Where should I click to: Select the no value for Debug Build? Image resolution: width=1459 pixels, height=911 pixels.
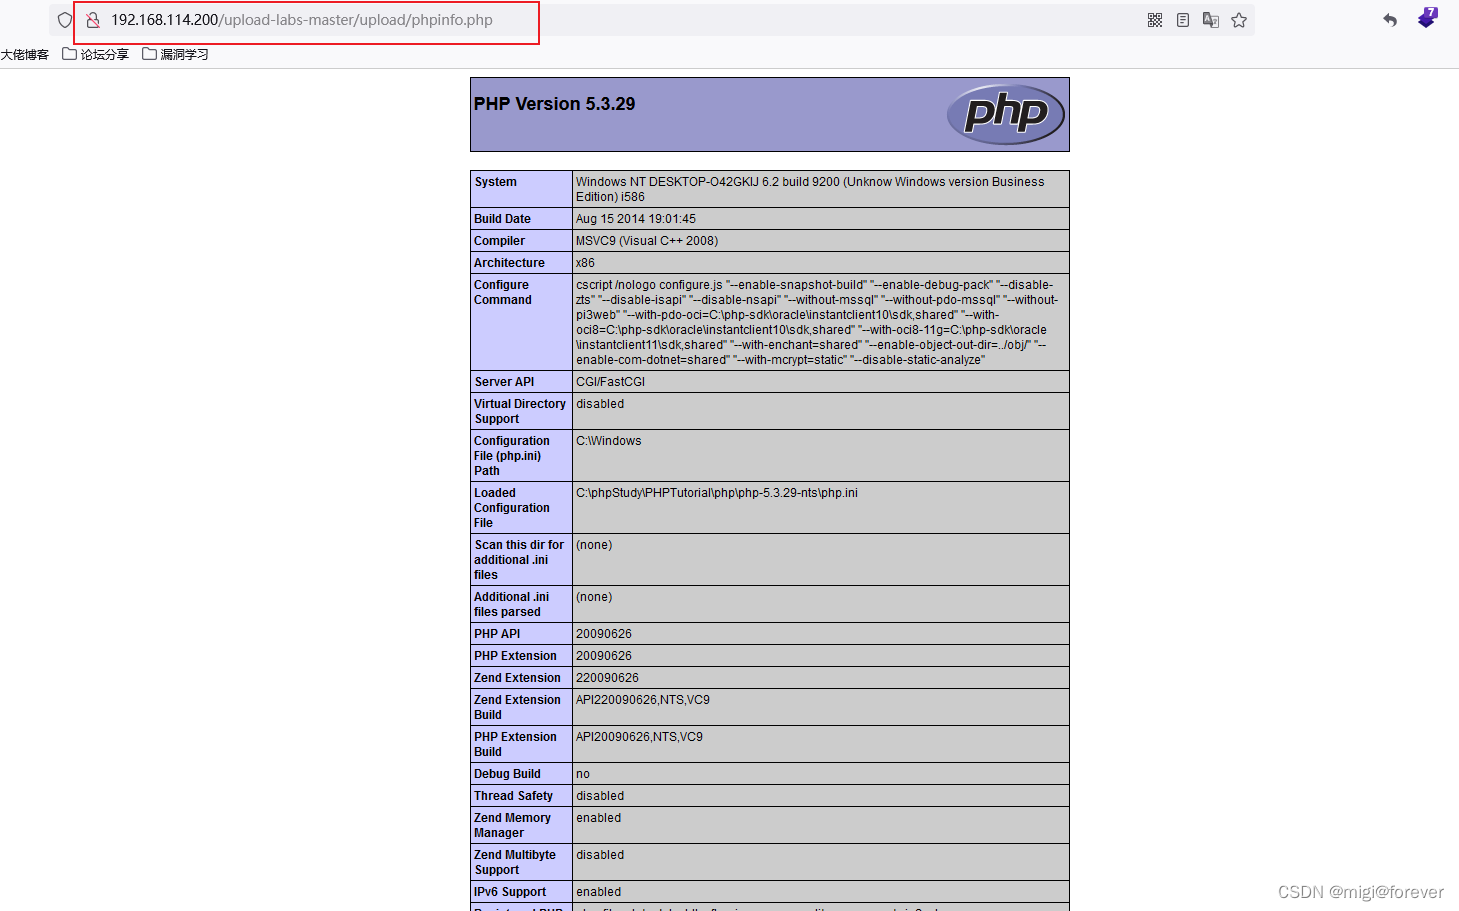pyautogui.click(x=583, y=774)
